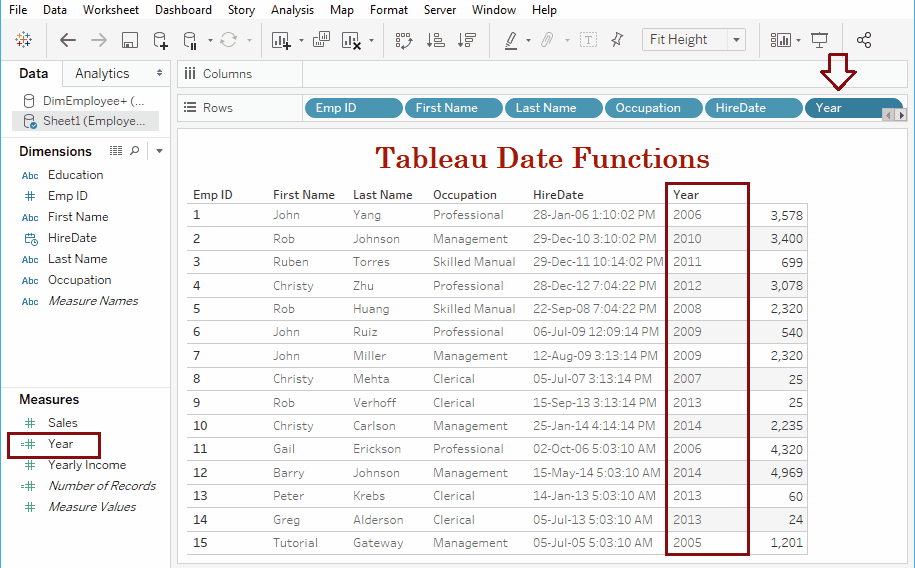Click the Occupation pill on Rows
Image resolution: width=915 pixels, height=568 pixels.
tap(654, 108)
